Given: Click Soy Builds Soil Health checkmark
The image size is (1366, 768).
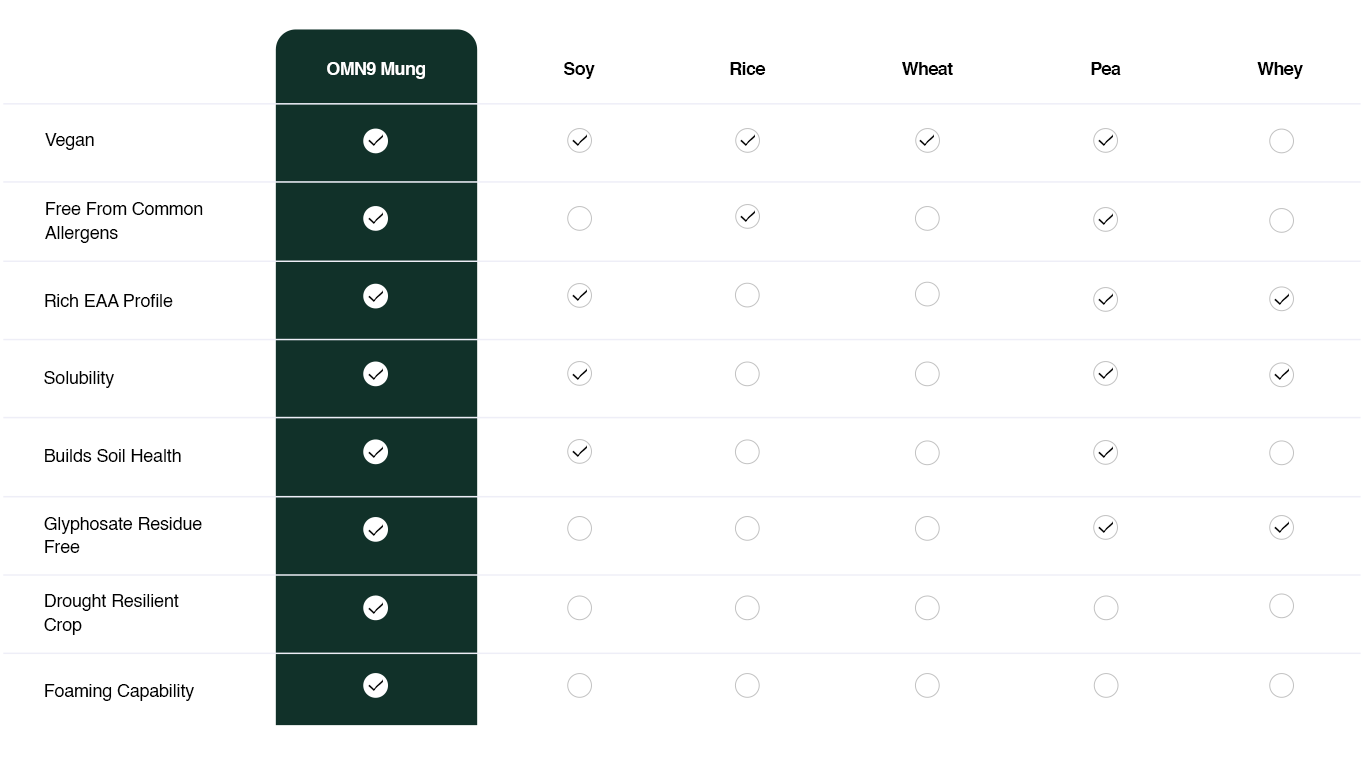Looking at the screenshot, I should tap(579, 452).
